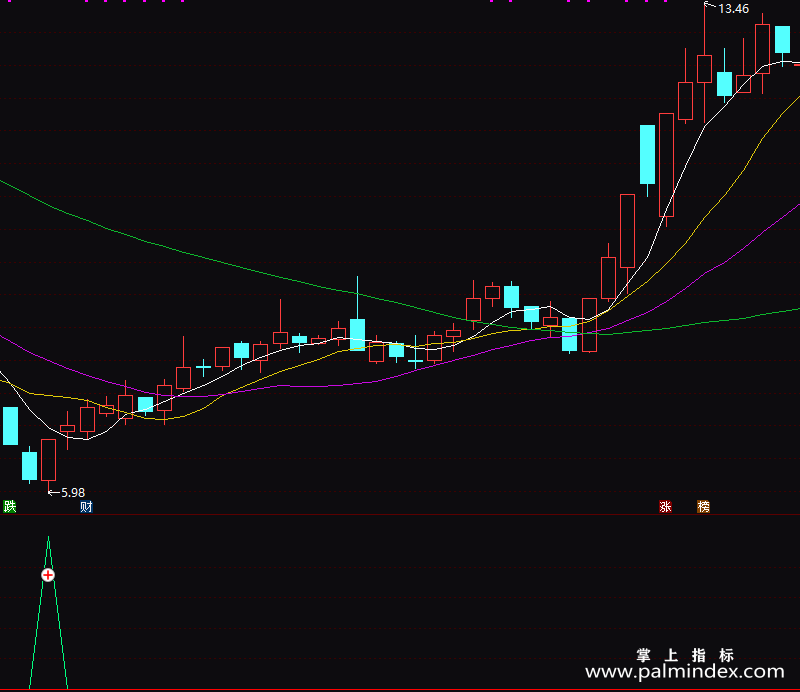Click the 13.46 high price label
Screen dimensions: 800x692
pyautogui.click(x=733, y=9)
